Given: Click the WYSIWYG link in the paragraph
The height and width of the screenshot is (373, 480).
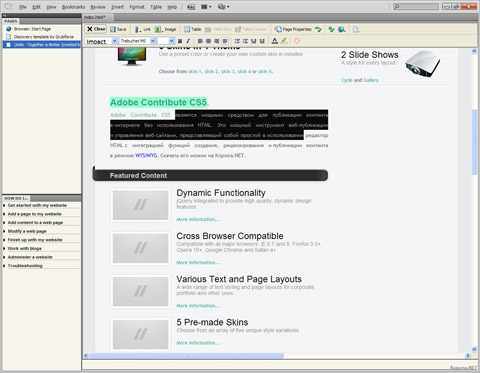Looking at the screenshot, I should (146, 156).
